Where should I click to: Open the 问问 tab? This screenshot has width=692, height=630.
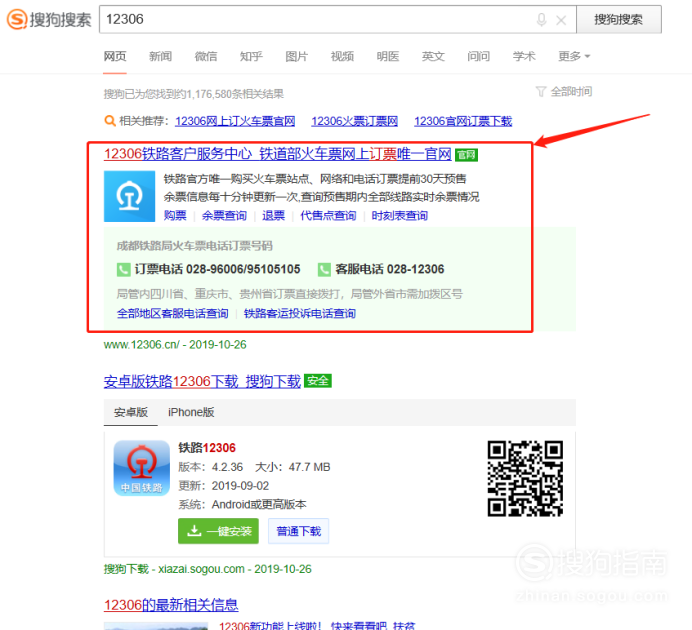(478, 56)
